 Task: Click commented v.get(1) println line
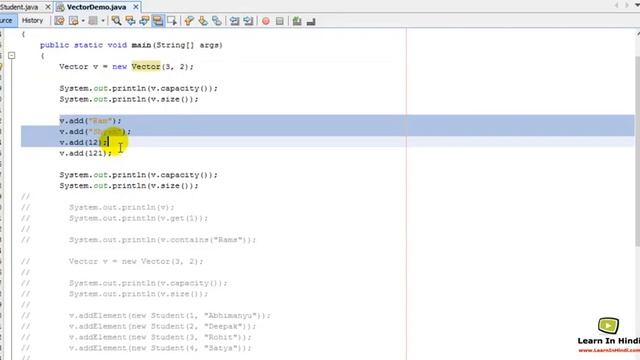[x=138, y=218]
